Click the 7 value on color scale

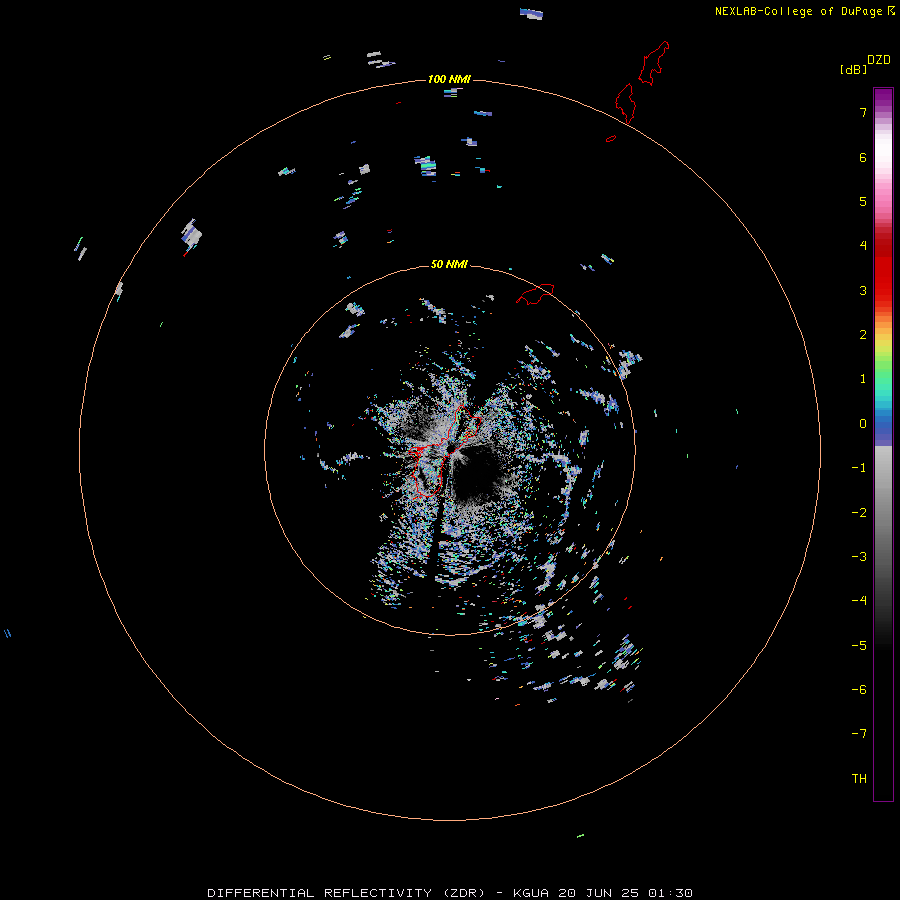click(863, 112)
